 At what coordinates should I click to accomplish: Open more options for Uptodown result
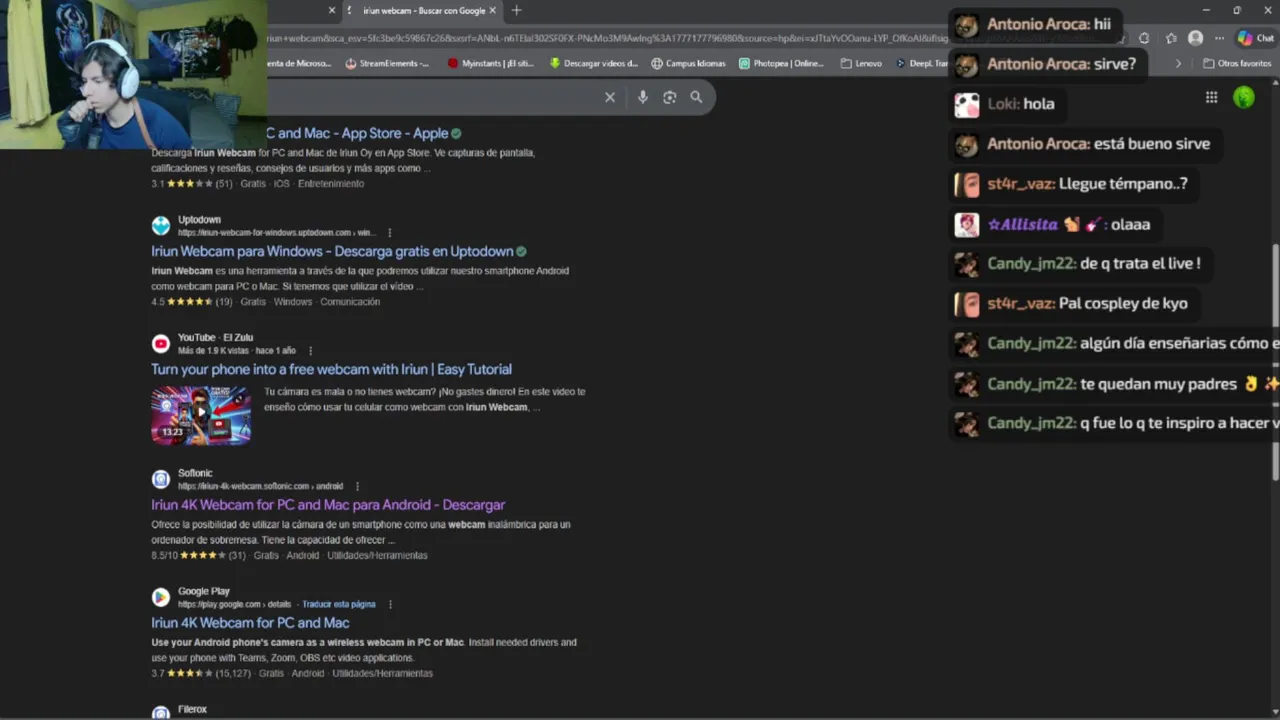point(390,233)
